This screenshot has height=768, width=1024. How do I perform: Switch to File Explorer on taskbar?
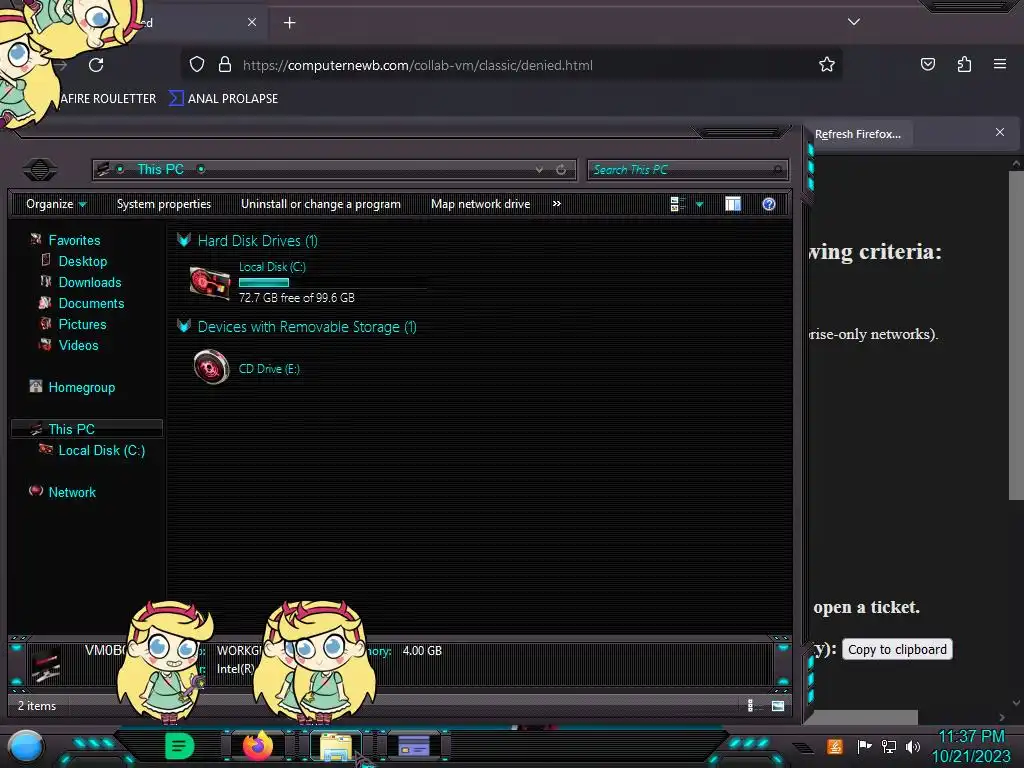point(336,746)
